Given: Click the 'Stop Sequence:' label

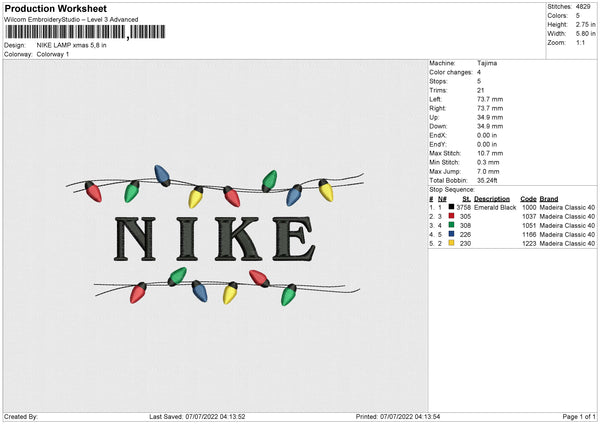Looking at the screenshot, I should (452, 189).
